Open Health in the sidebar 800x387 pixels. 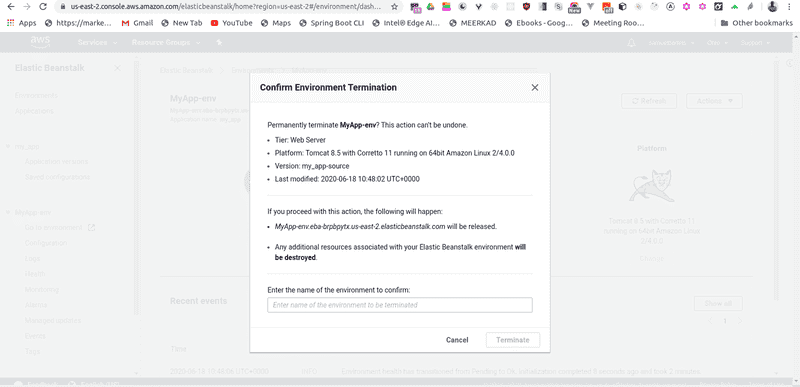coord(35,274)
